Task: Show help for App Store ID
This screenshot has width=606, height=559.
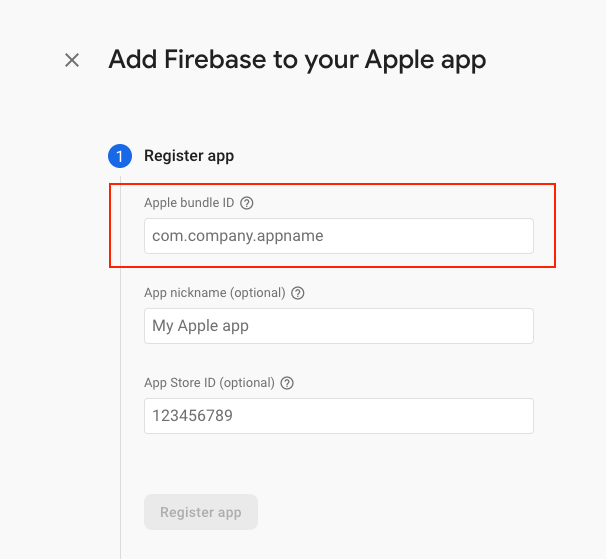Action: 287,383
